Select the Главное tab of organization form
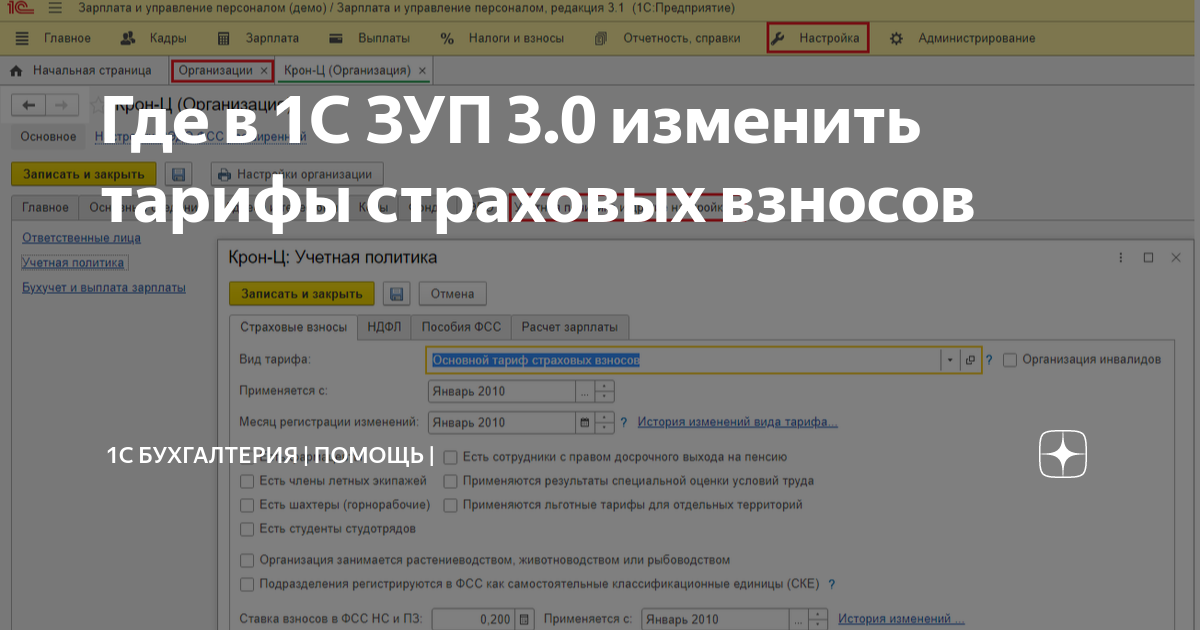This screenshot has width=1200, height=630. [45, 207]
